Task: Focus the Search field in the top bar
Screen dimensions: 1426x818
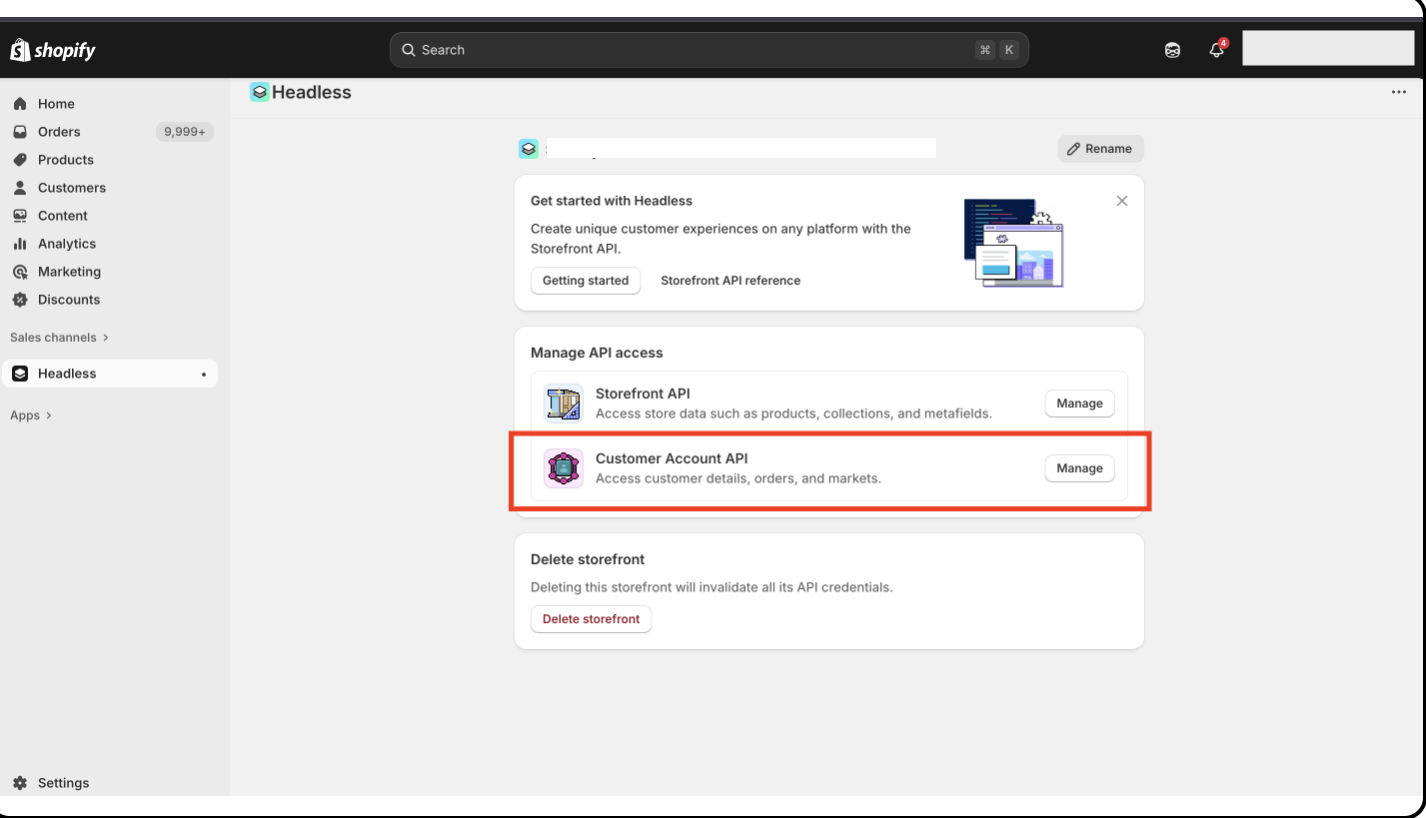Action: pos(709,50)
